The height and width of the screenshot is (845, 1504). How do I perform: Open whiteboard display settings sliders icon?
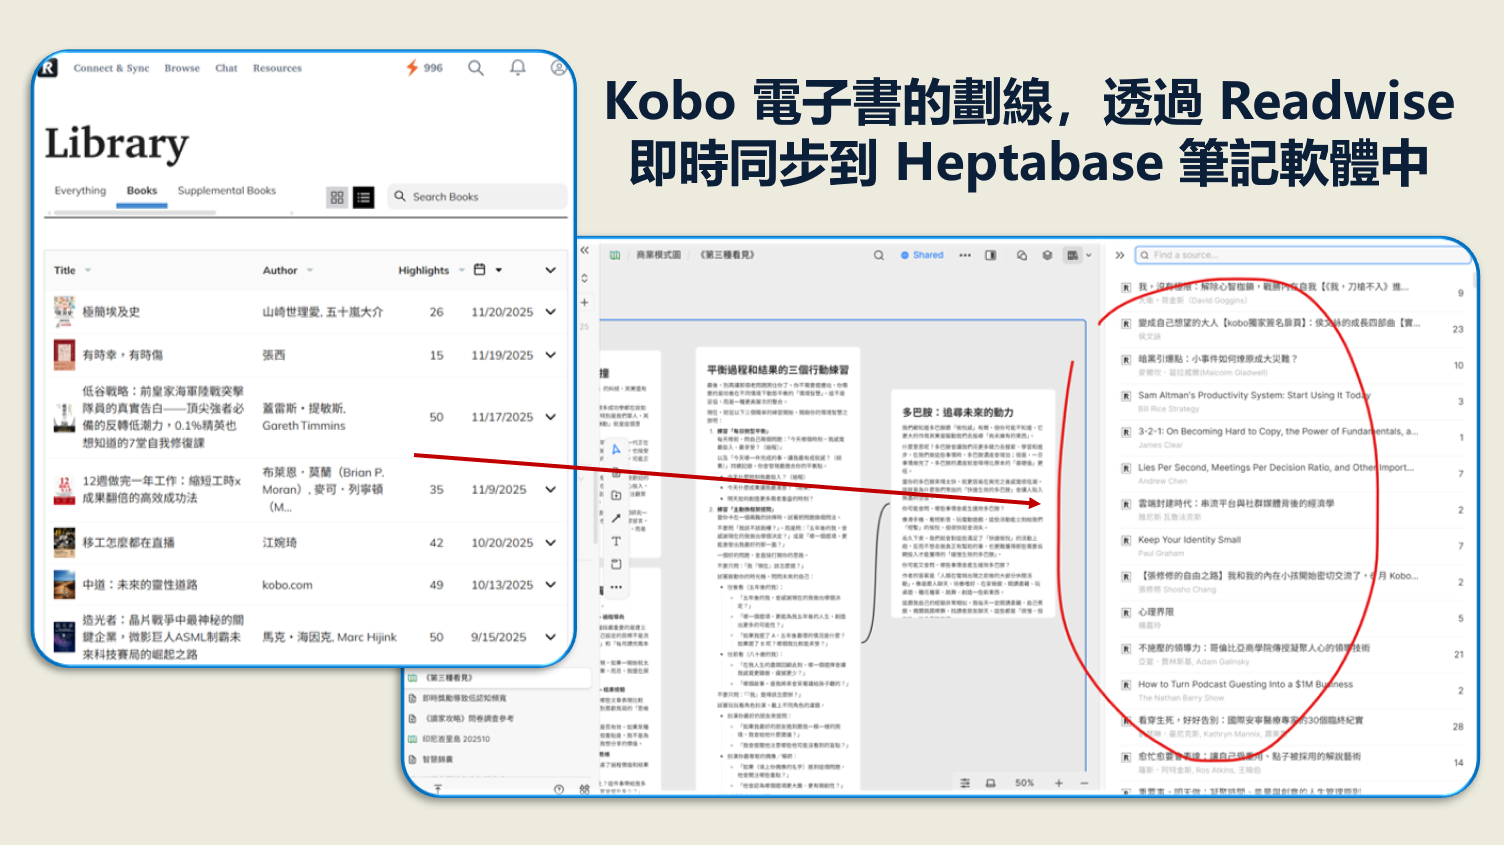click(965, 783)
